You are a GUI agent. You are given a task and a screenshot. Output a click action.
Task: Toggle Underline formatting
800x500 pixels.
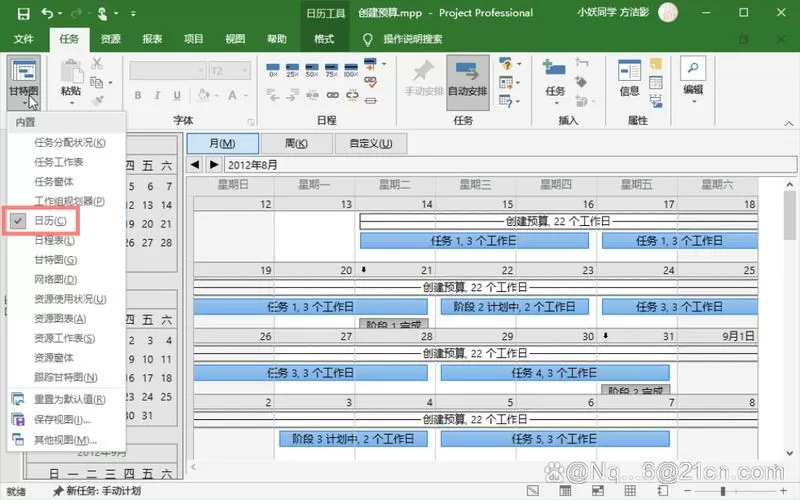(x=177, y=95)
